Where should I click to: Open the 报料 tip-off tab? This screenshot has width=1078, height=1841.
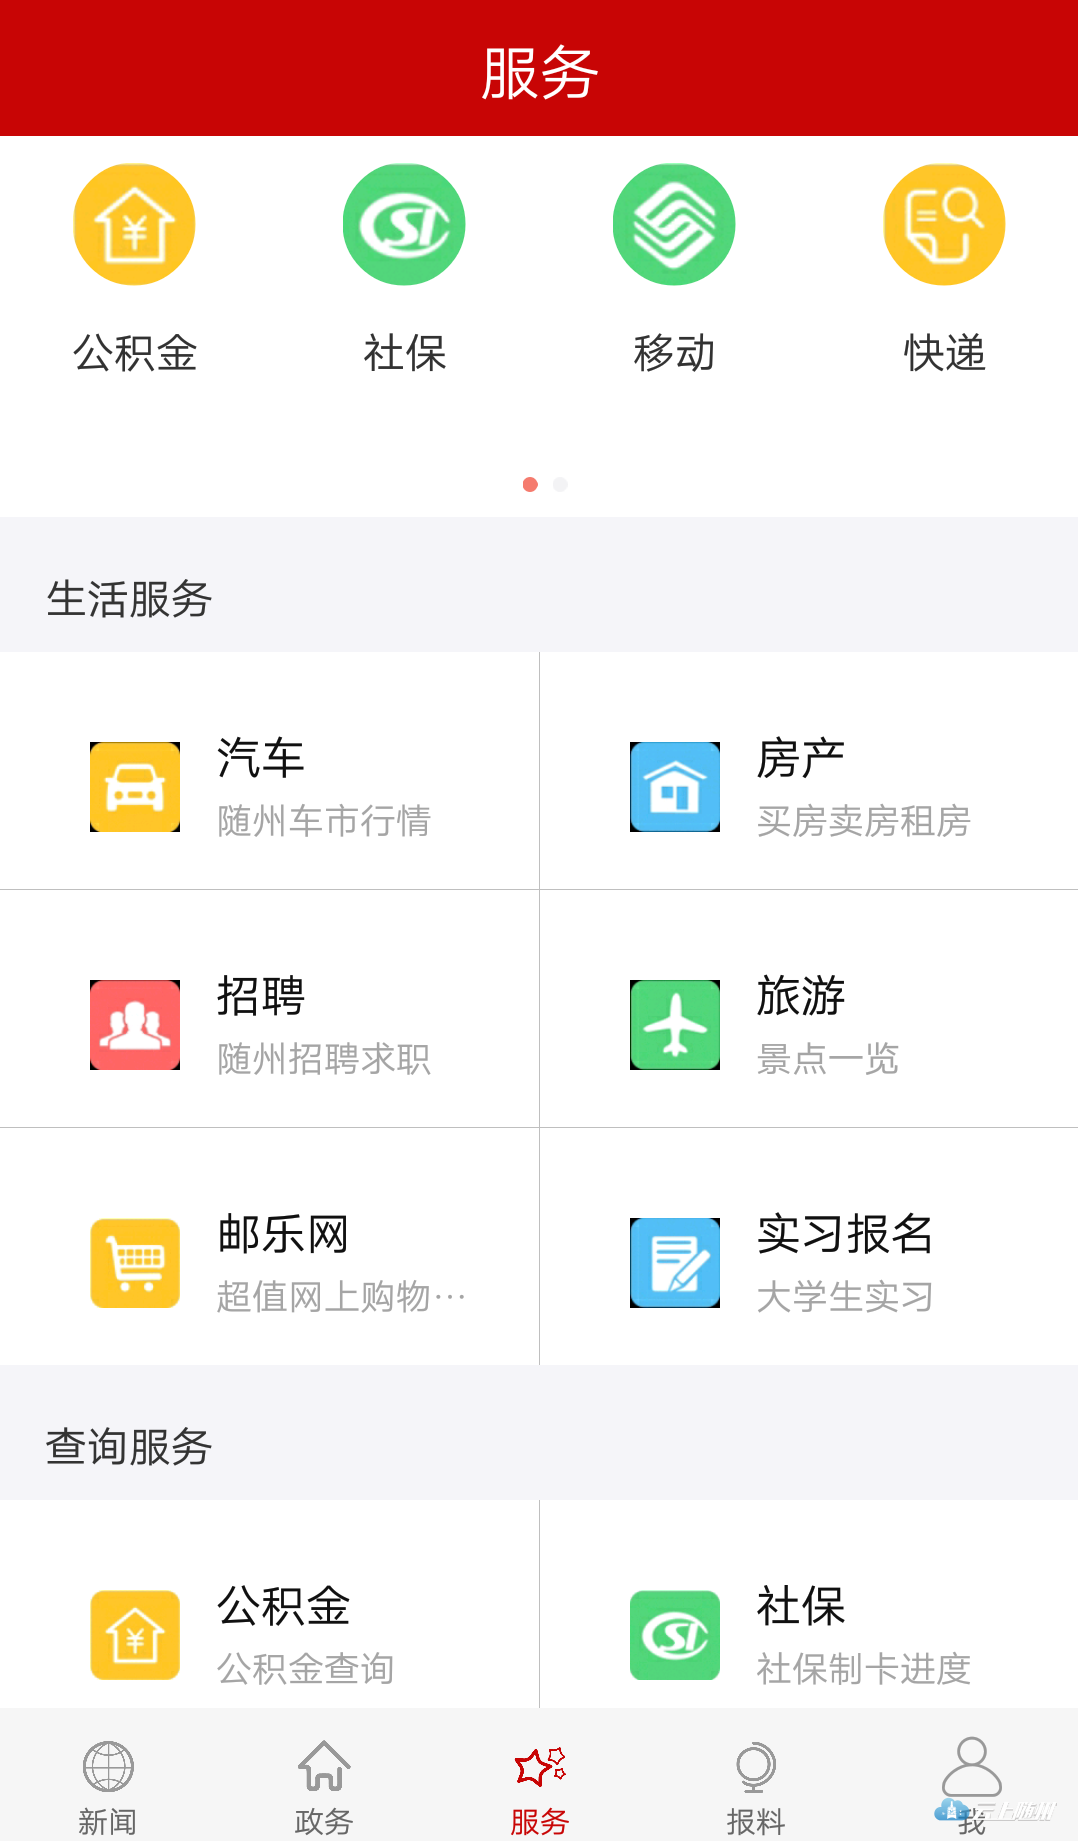[755, 1787]
